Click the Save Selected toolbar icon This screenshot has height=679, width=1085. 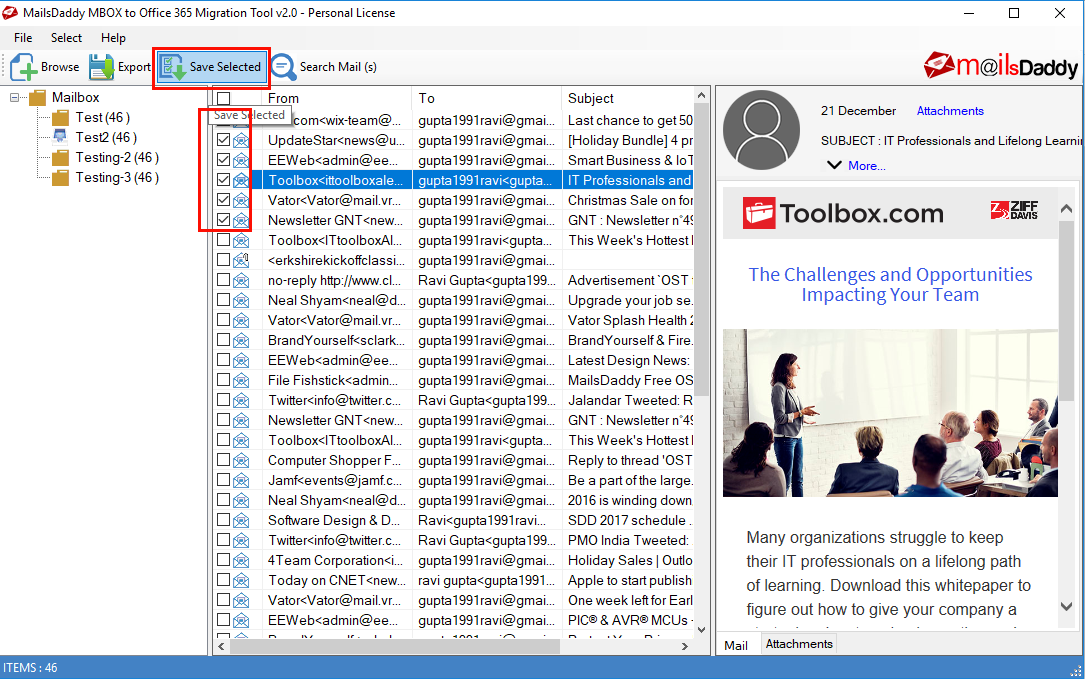pyautogui.click(x=173, y=67)
